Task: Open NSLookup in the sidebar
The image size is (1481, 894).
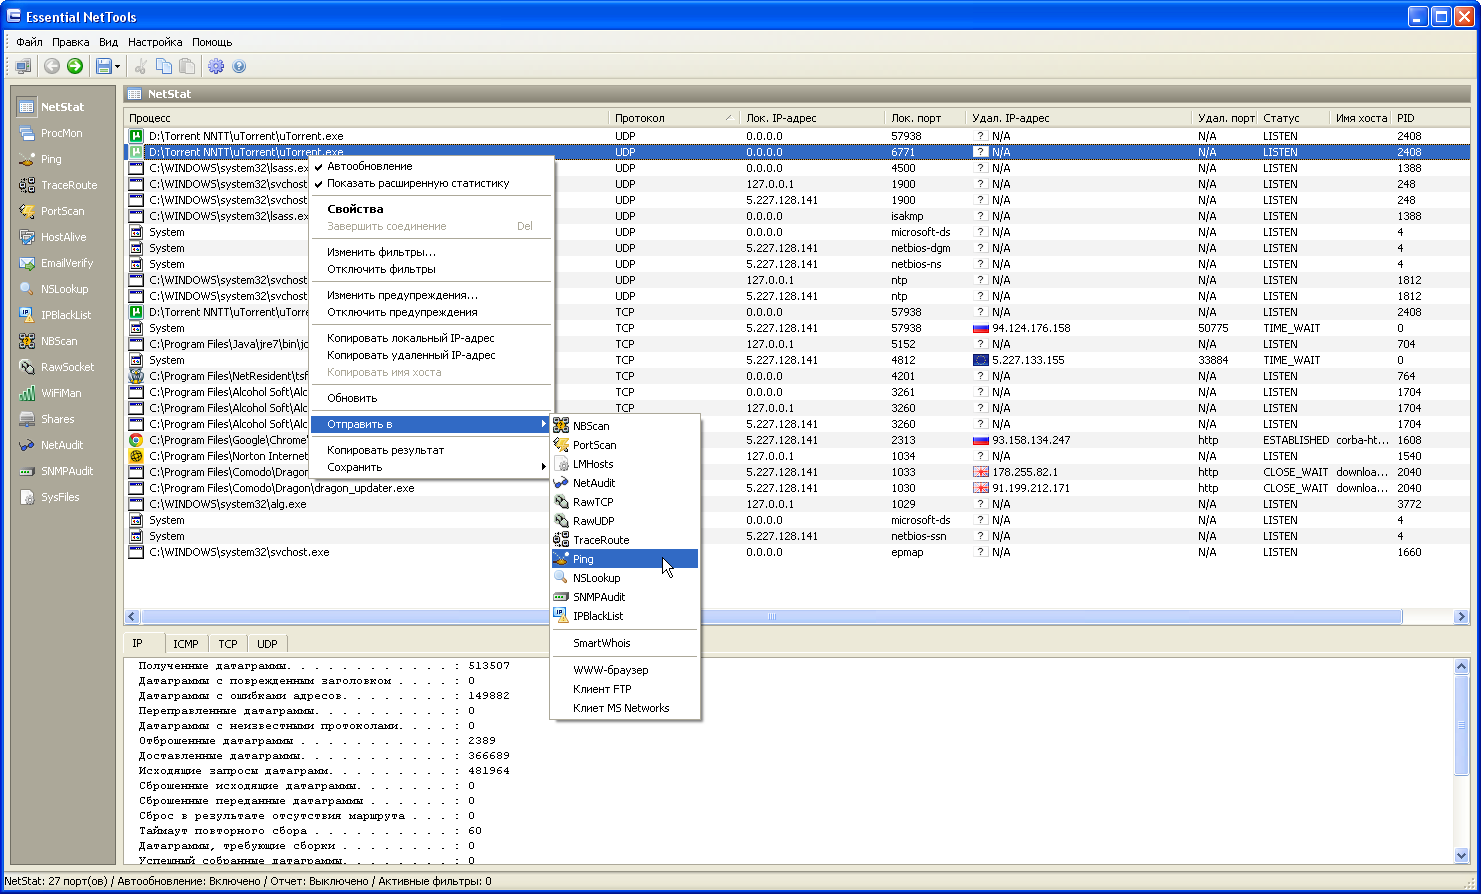Action: pyautogui.click(x=52, y=289)
